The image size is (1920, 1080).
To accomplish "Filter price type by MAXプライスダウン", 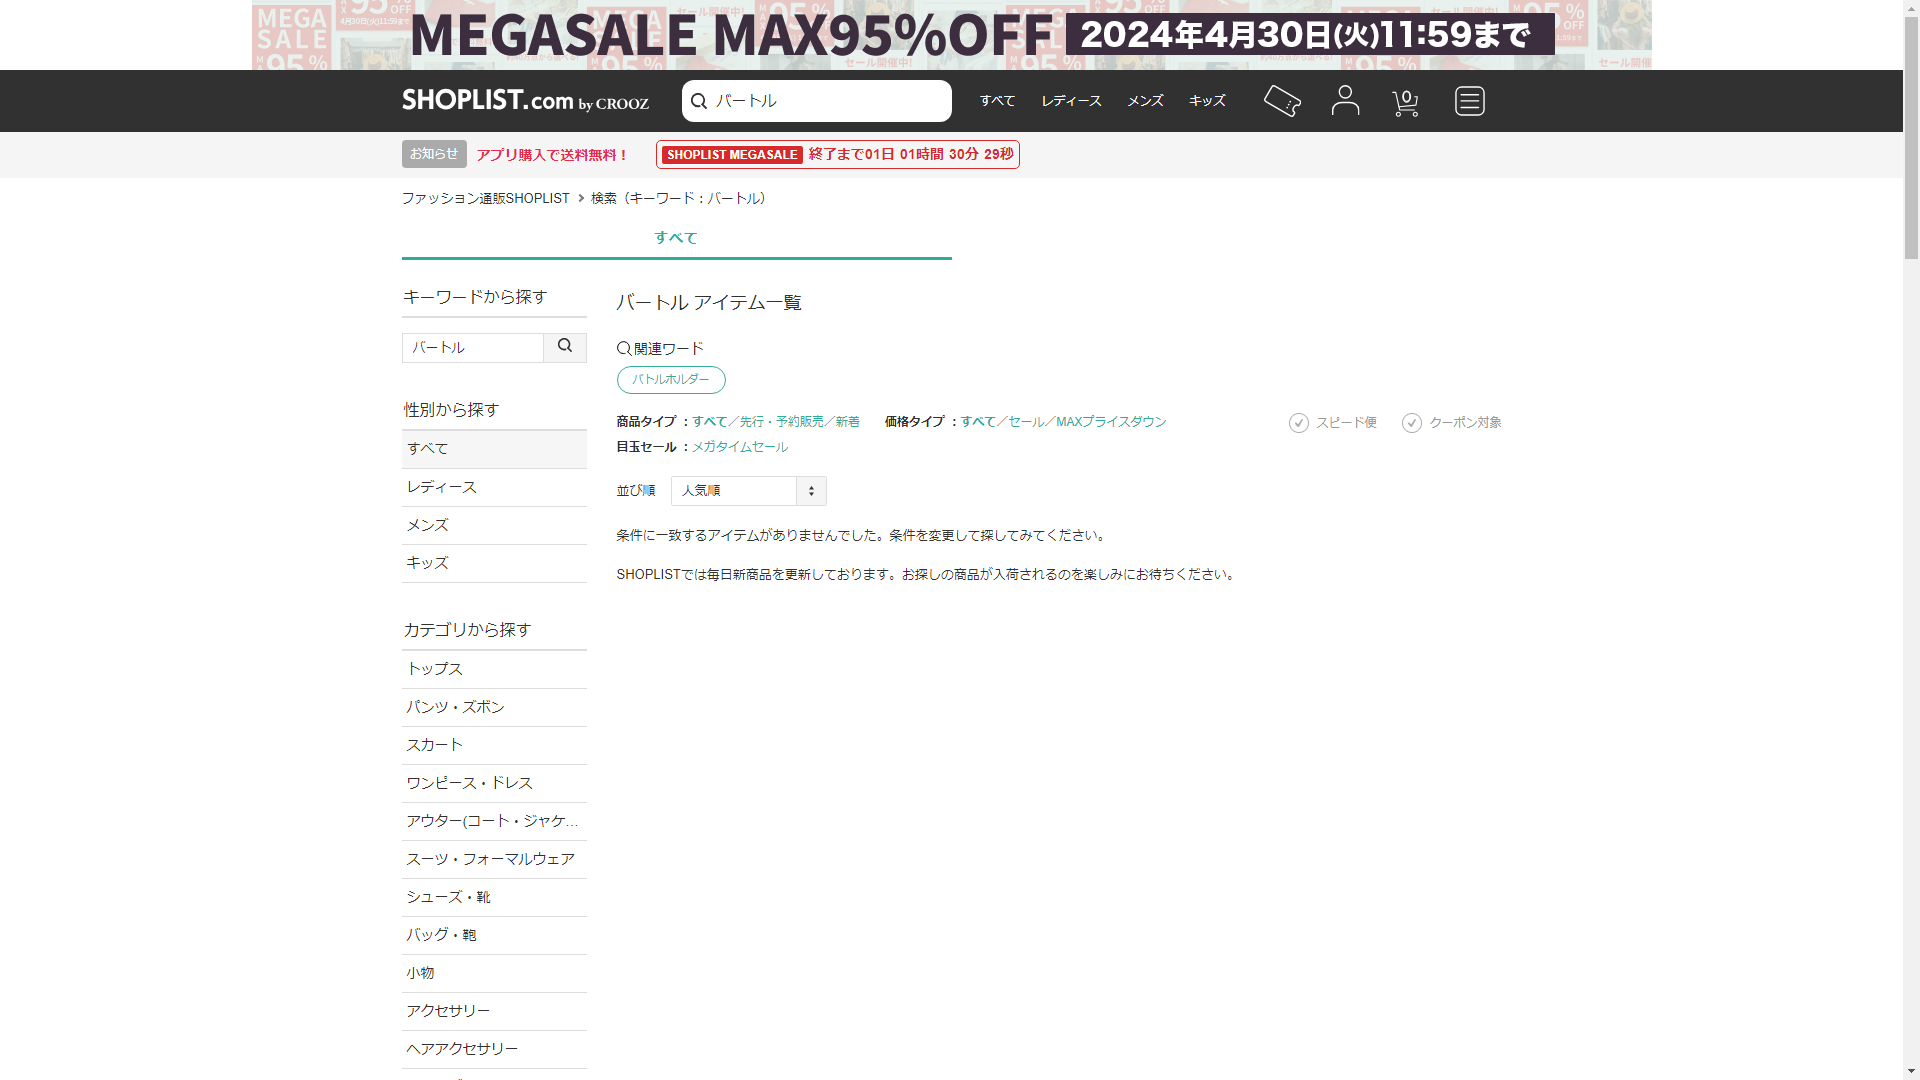I will pos(1111,422).
